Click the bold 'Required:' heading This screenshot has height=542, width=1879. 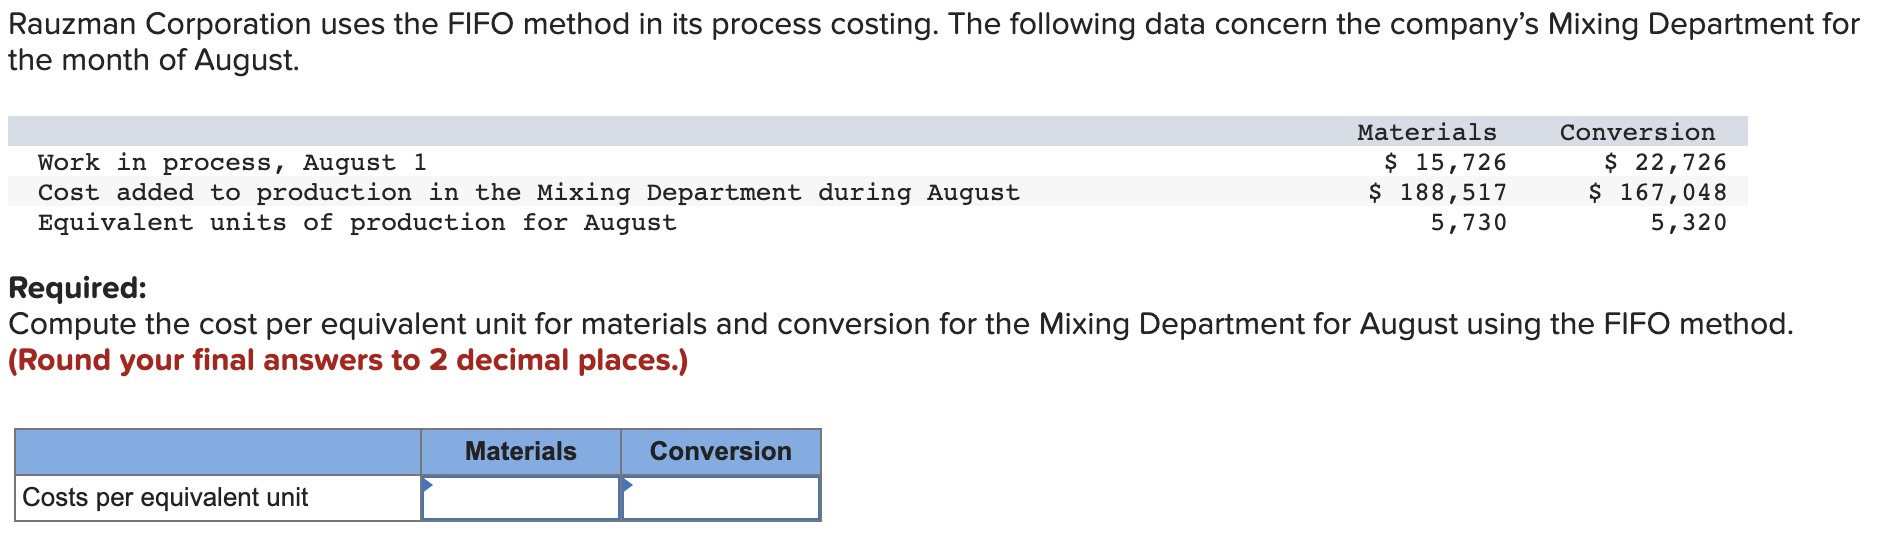coord(77,288)
